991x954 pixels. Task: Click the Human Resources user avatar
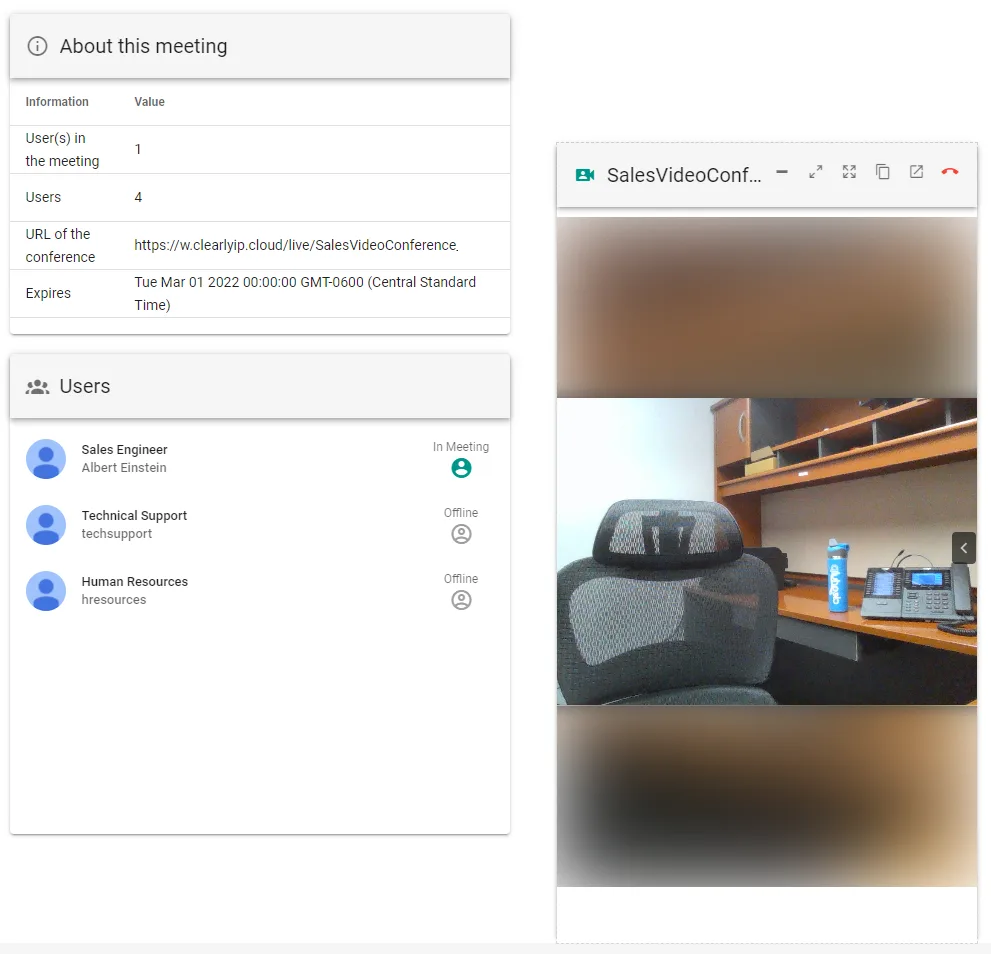pyautogui.click(x=46, y=591)
